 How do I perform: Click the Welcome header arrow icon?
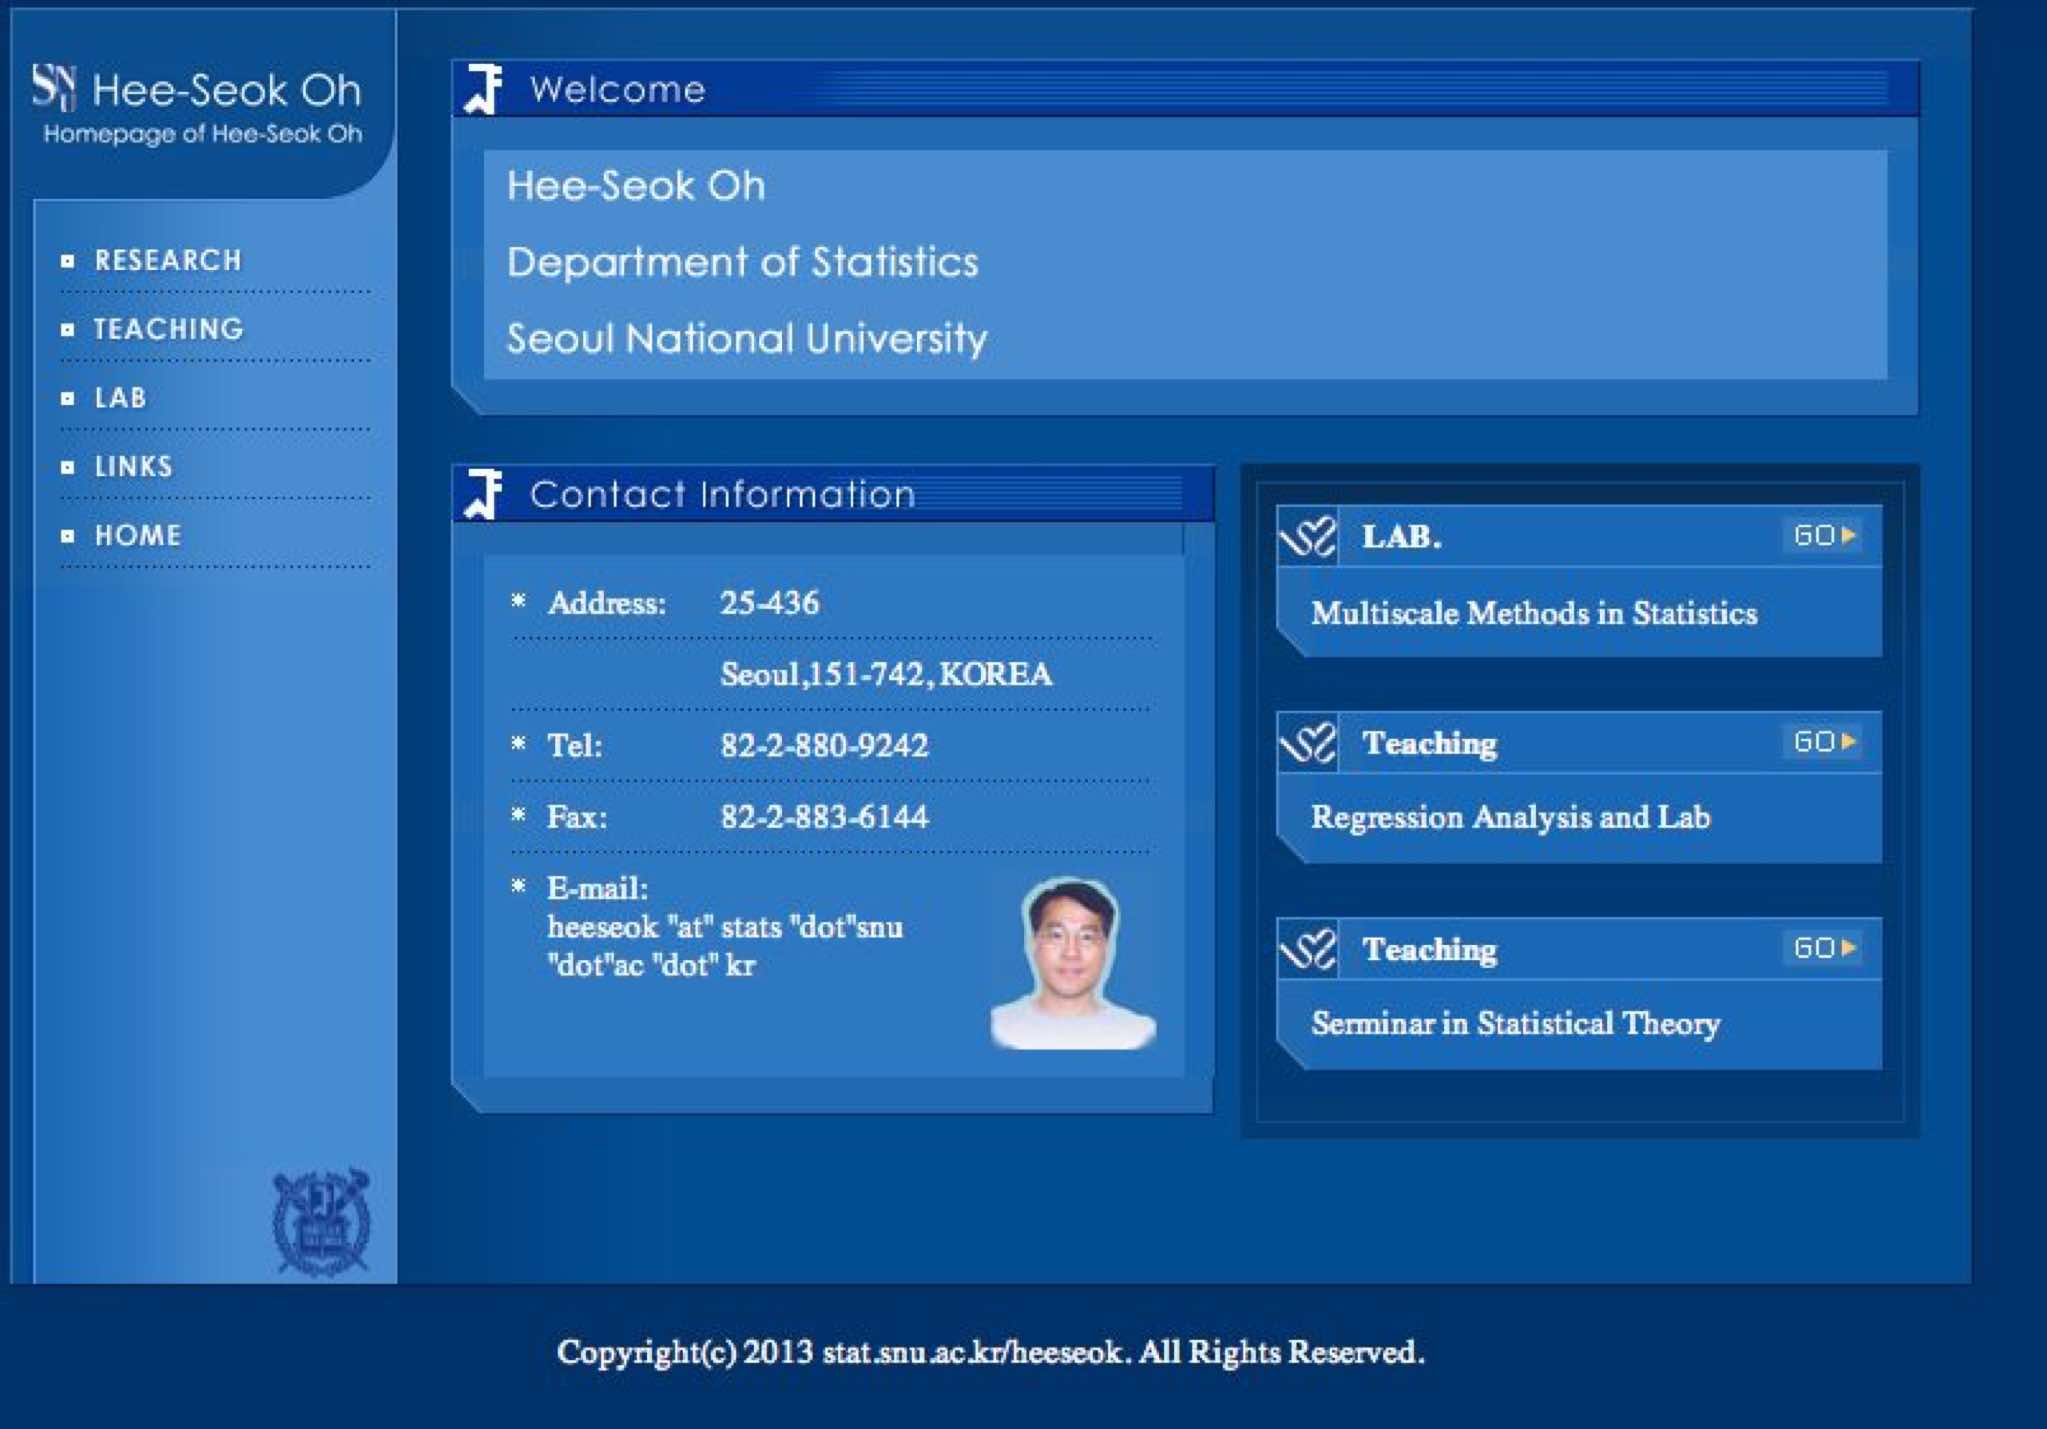coord(484,89)
